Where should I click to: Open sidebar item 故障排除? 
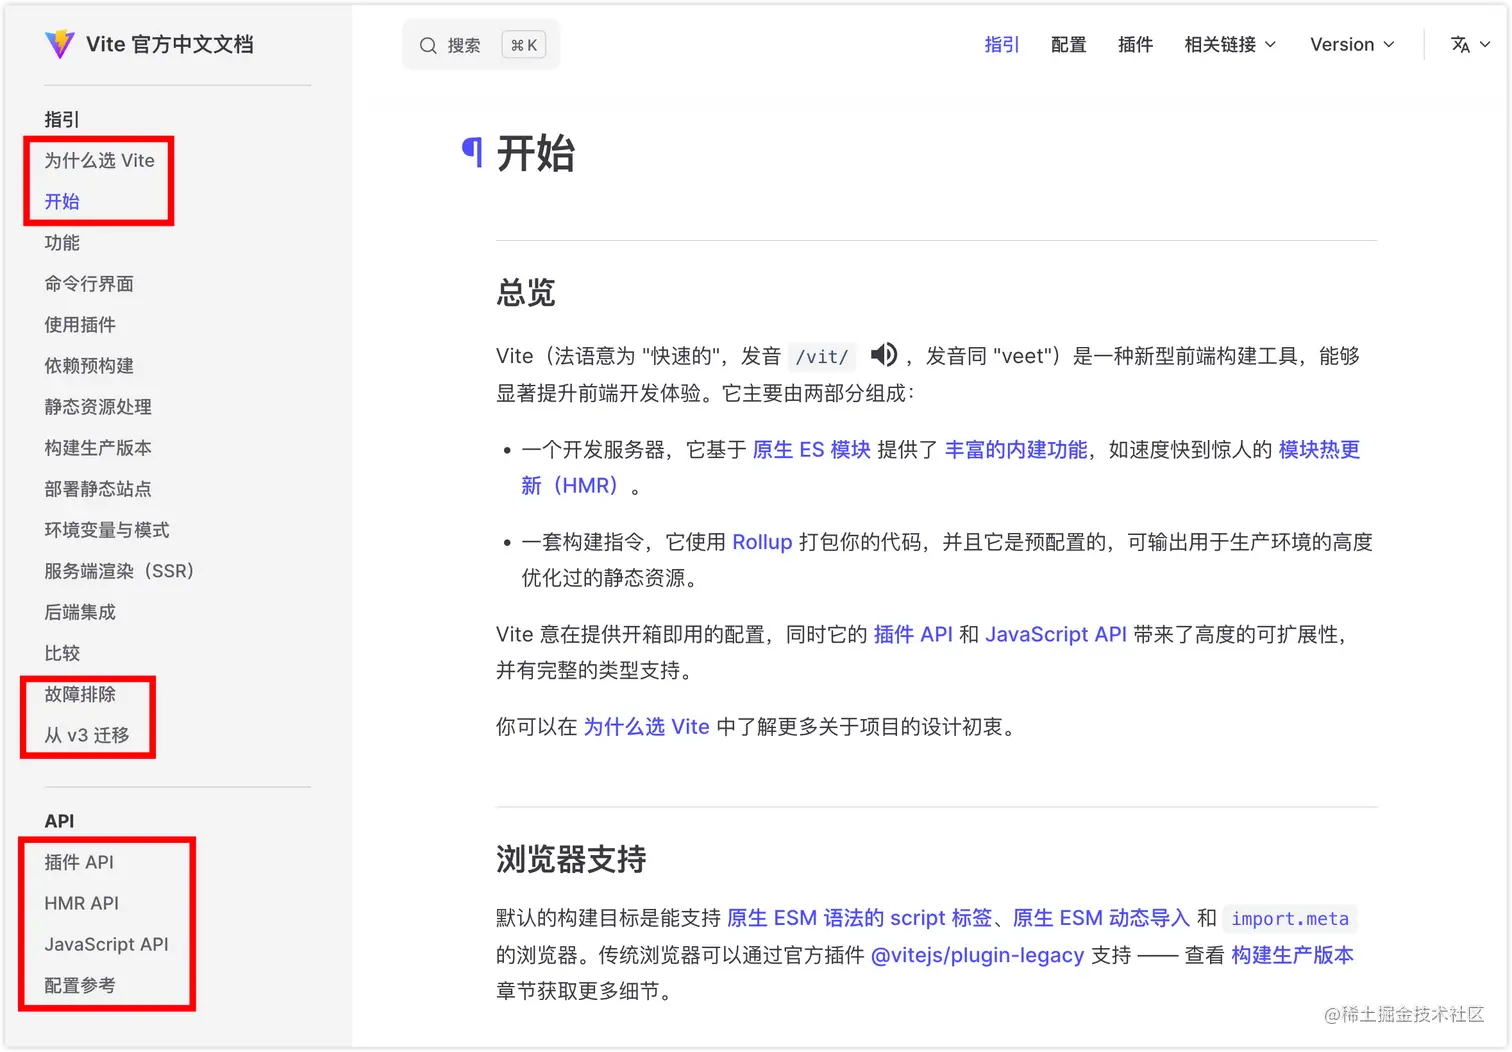click(80, 693)
